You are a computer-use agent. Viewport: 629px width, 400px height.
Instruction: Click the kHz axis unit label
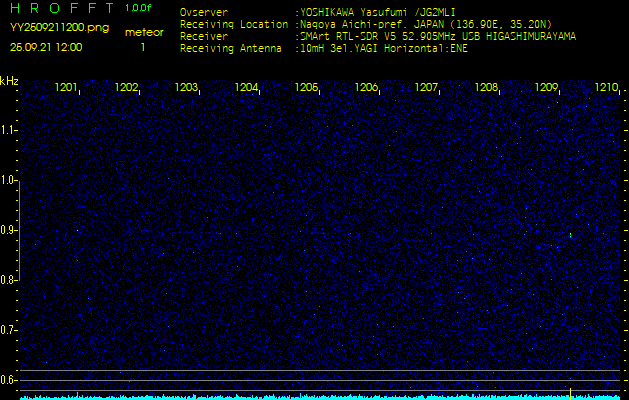click(9, 81)
